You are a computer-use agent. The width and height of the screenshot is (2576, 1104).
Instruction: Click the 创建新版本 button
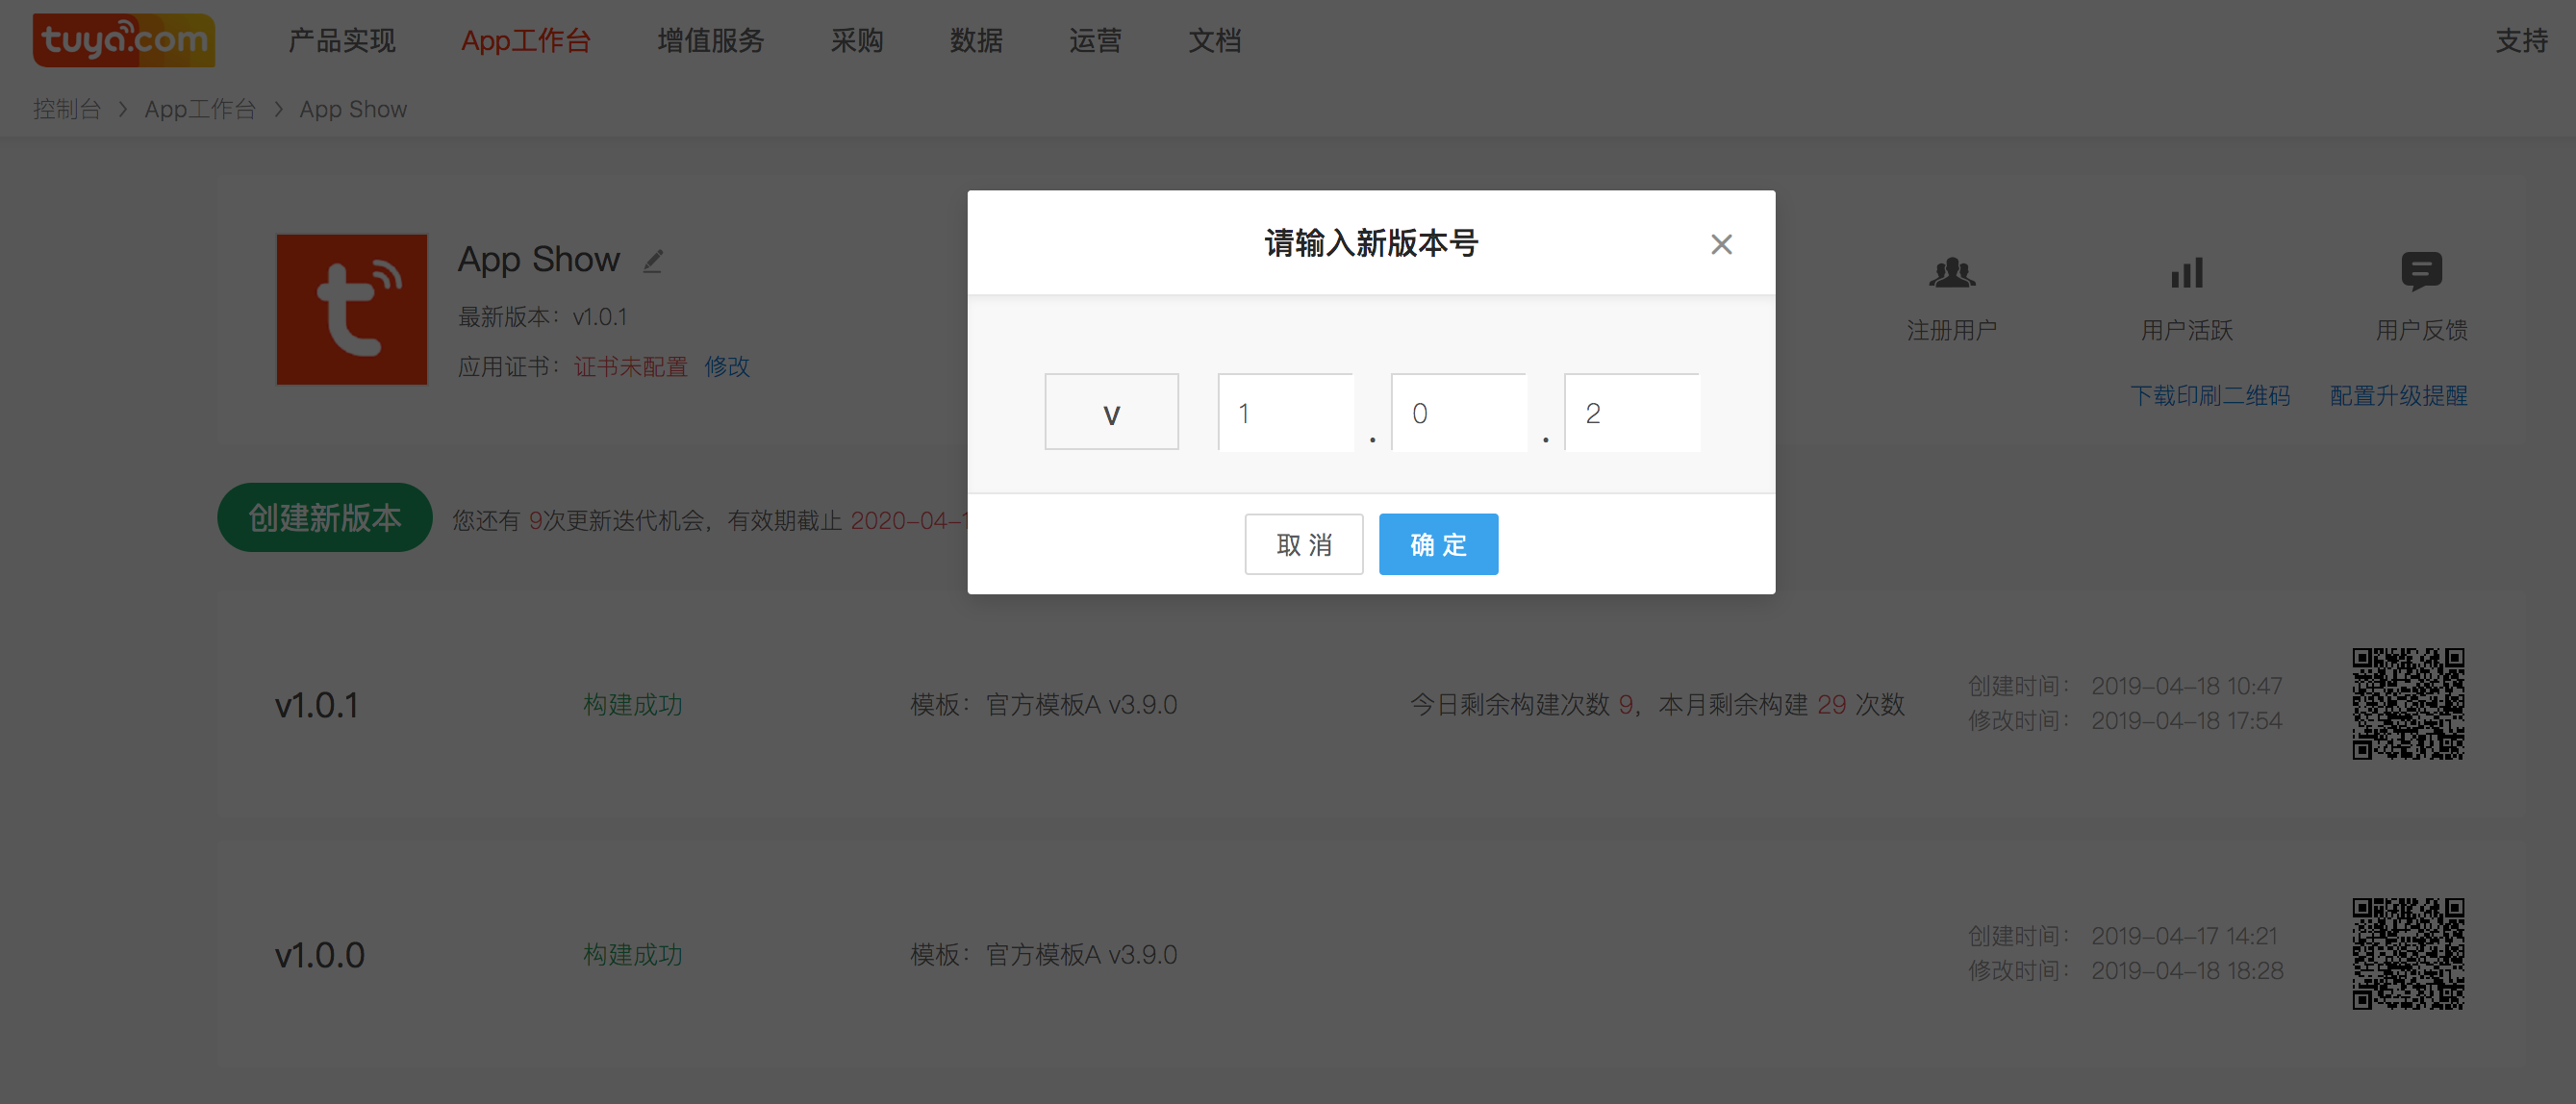click(325, 518)
